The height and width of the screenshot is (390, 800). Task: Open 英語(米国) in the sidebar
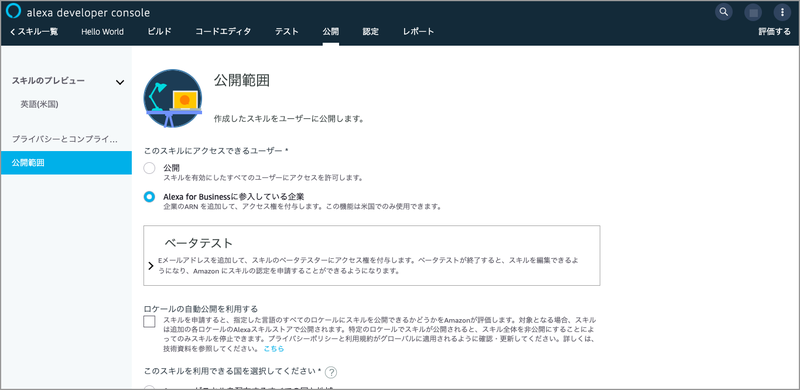[x=40, y=104]
